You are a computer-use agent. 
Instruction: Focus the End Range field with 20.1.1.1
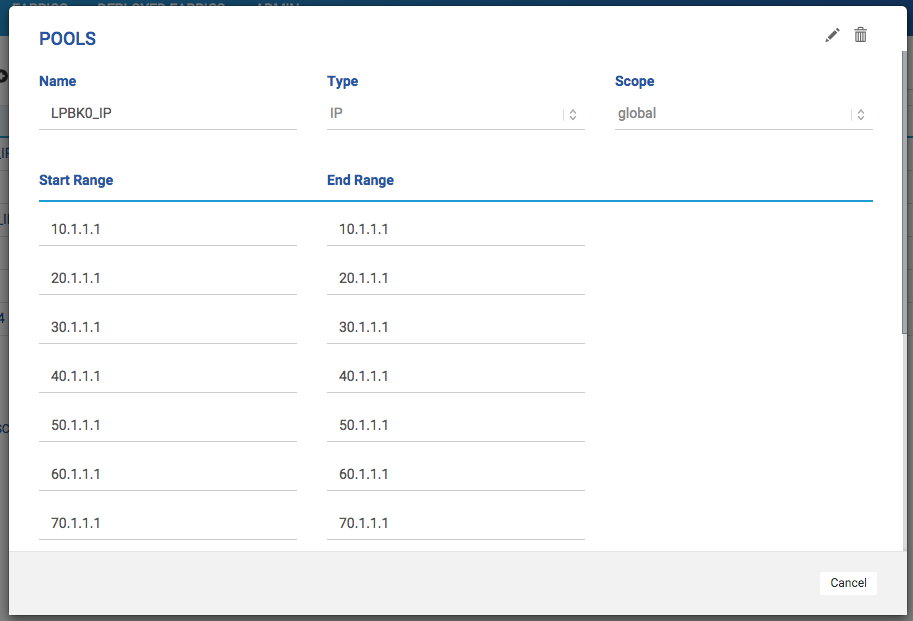pyautogui.click(x=455, y=278)
